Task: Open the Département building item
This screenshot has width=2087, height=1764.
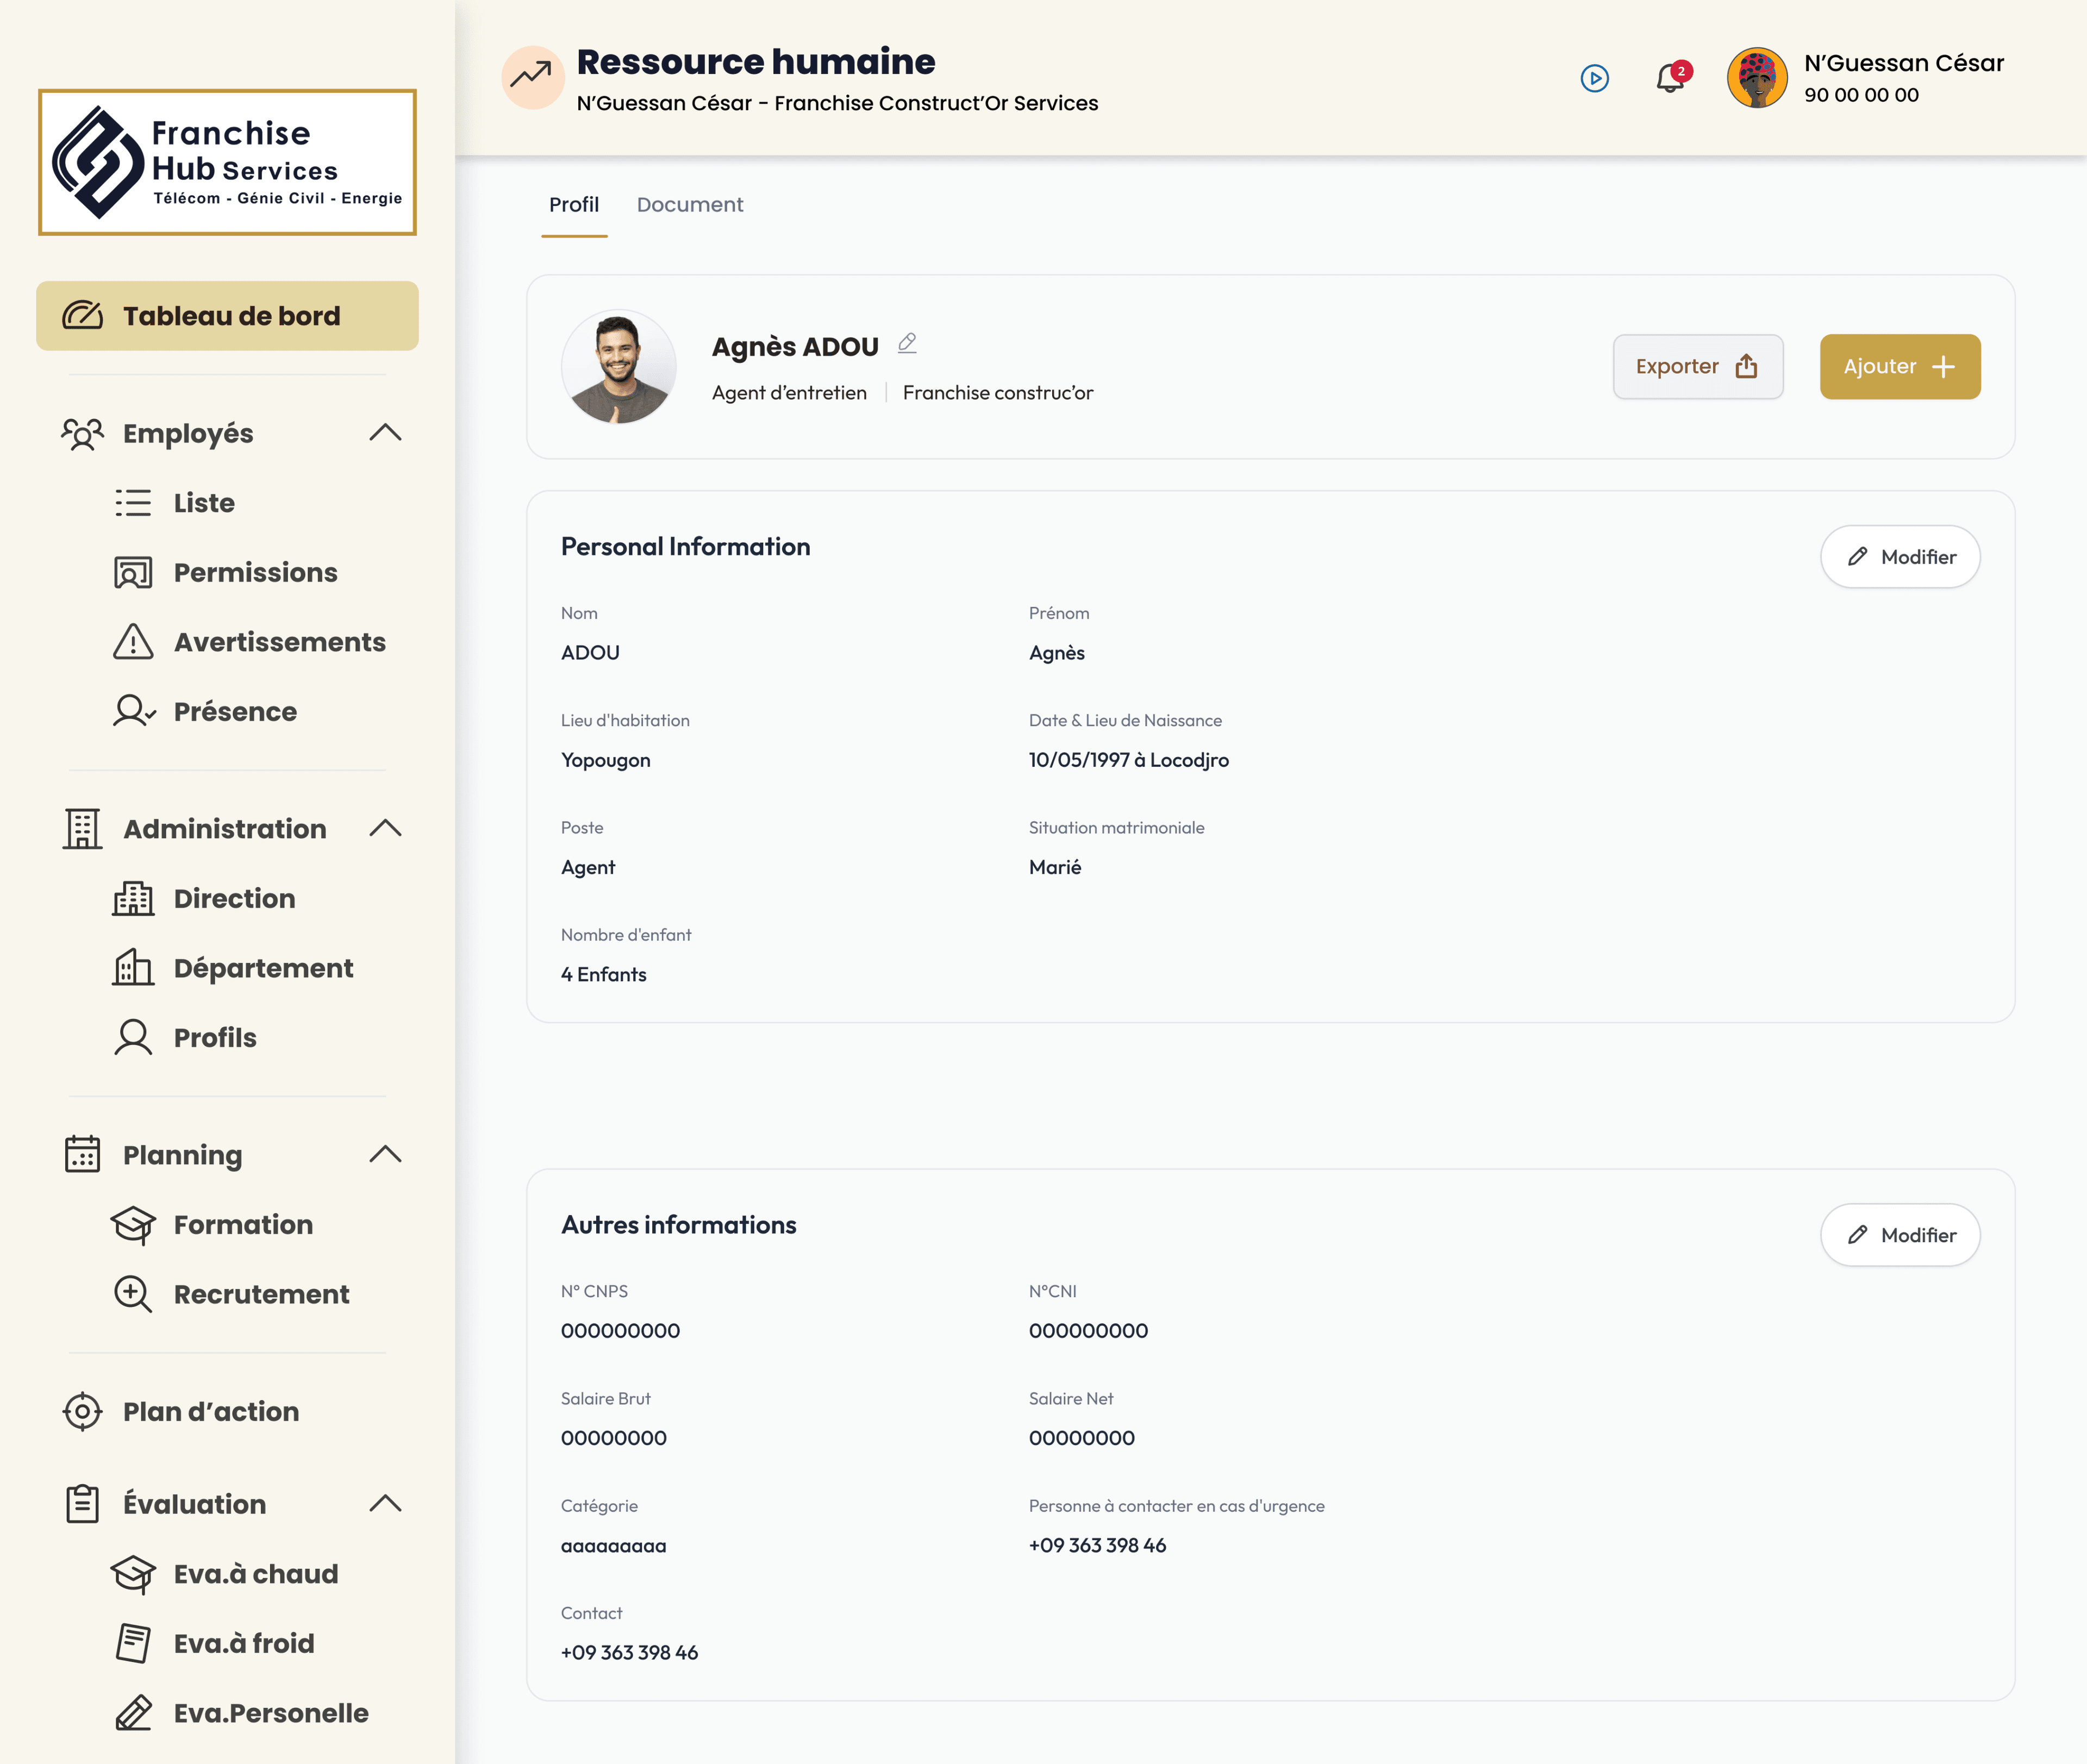Action: pyautogui.click(x=263, y=968)
